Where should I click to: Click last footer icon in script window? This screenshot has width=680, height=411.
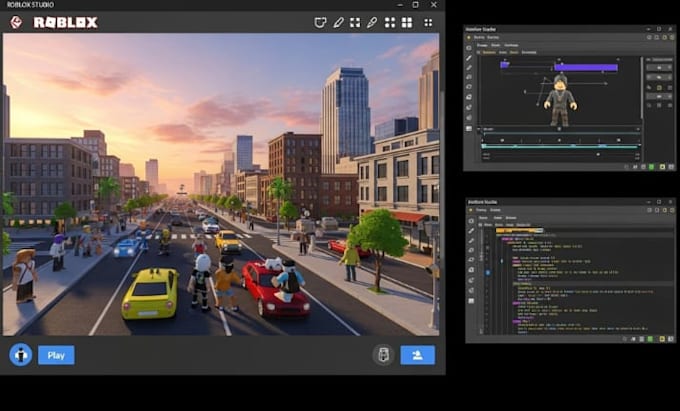[671, 339]
